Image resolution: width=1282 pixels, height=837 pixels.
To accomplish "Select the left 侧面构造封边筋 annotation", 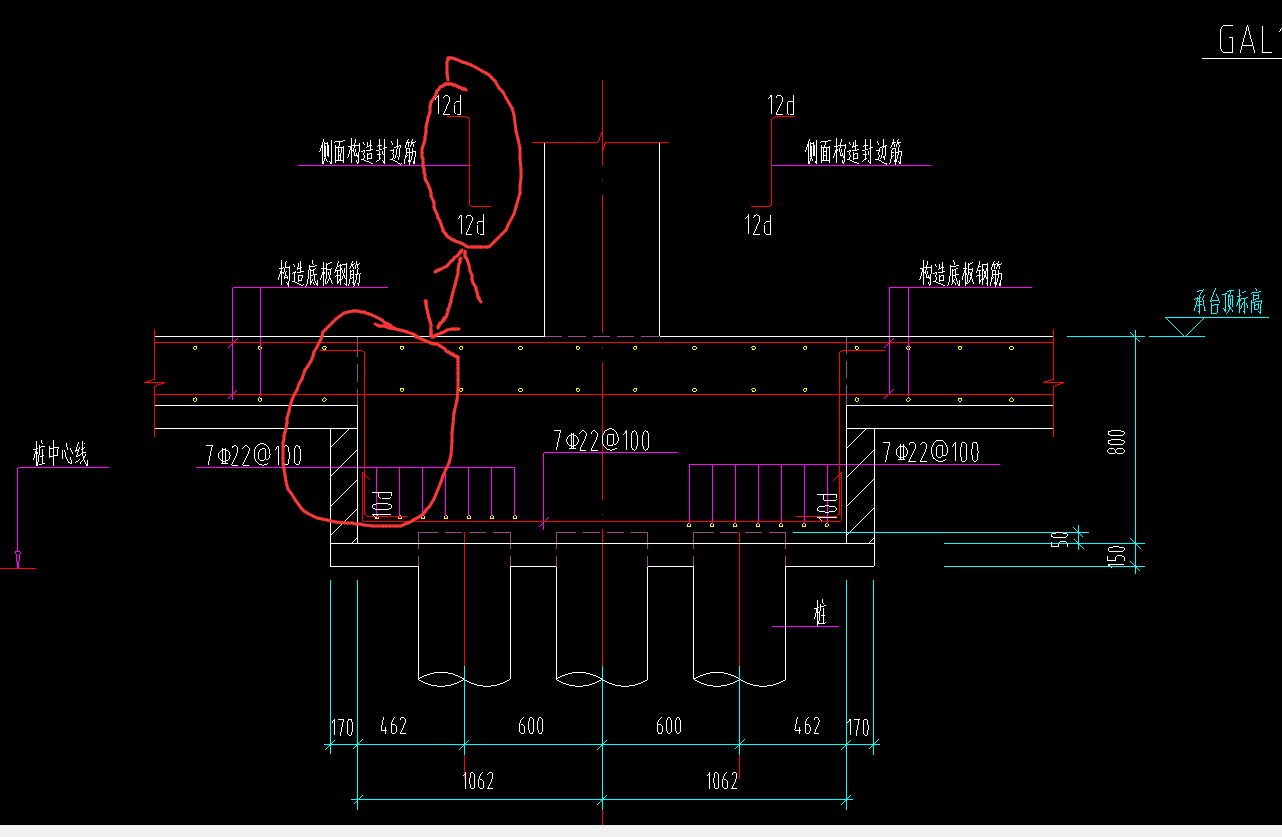I will [368, 152].
